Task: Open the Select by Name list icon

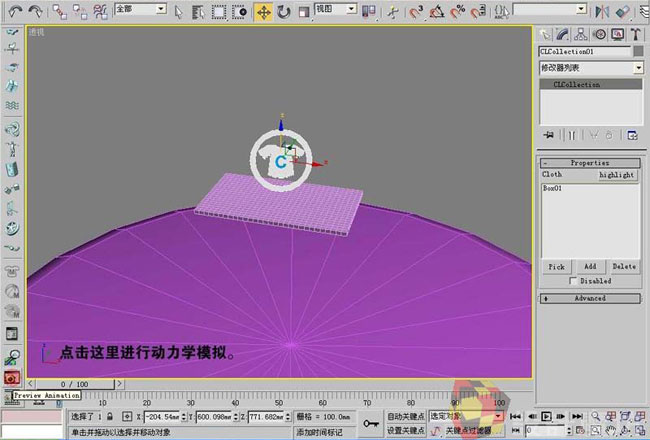Action: [199, 12]
